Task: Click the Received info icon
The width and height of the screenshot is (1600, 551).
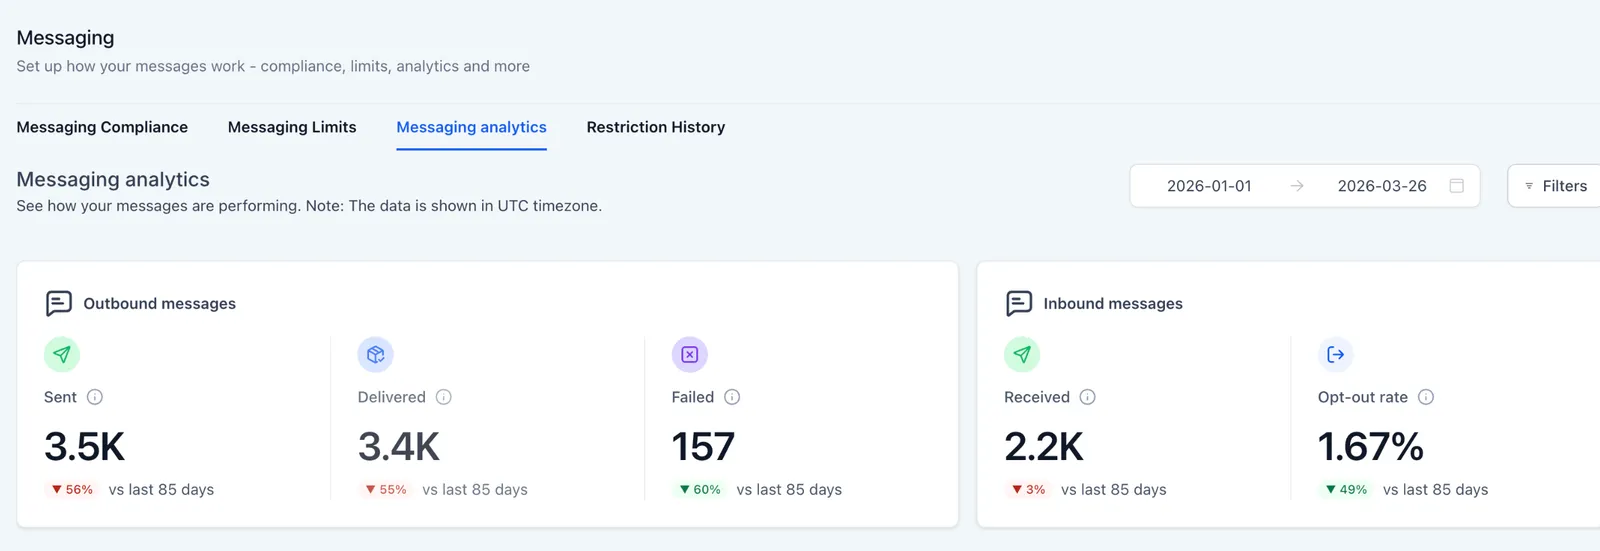Action: pyautogui.click(x=1088, y=397)
